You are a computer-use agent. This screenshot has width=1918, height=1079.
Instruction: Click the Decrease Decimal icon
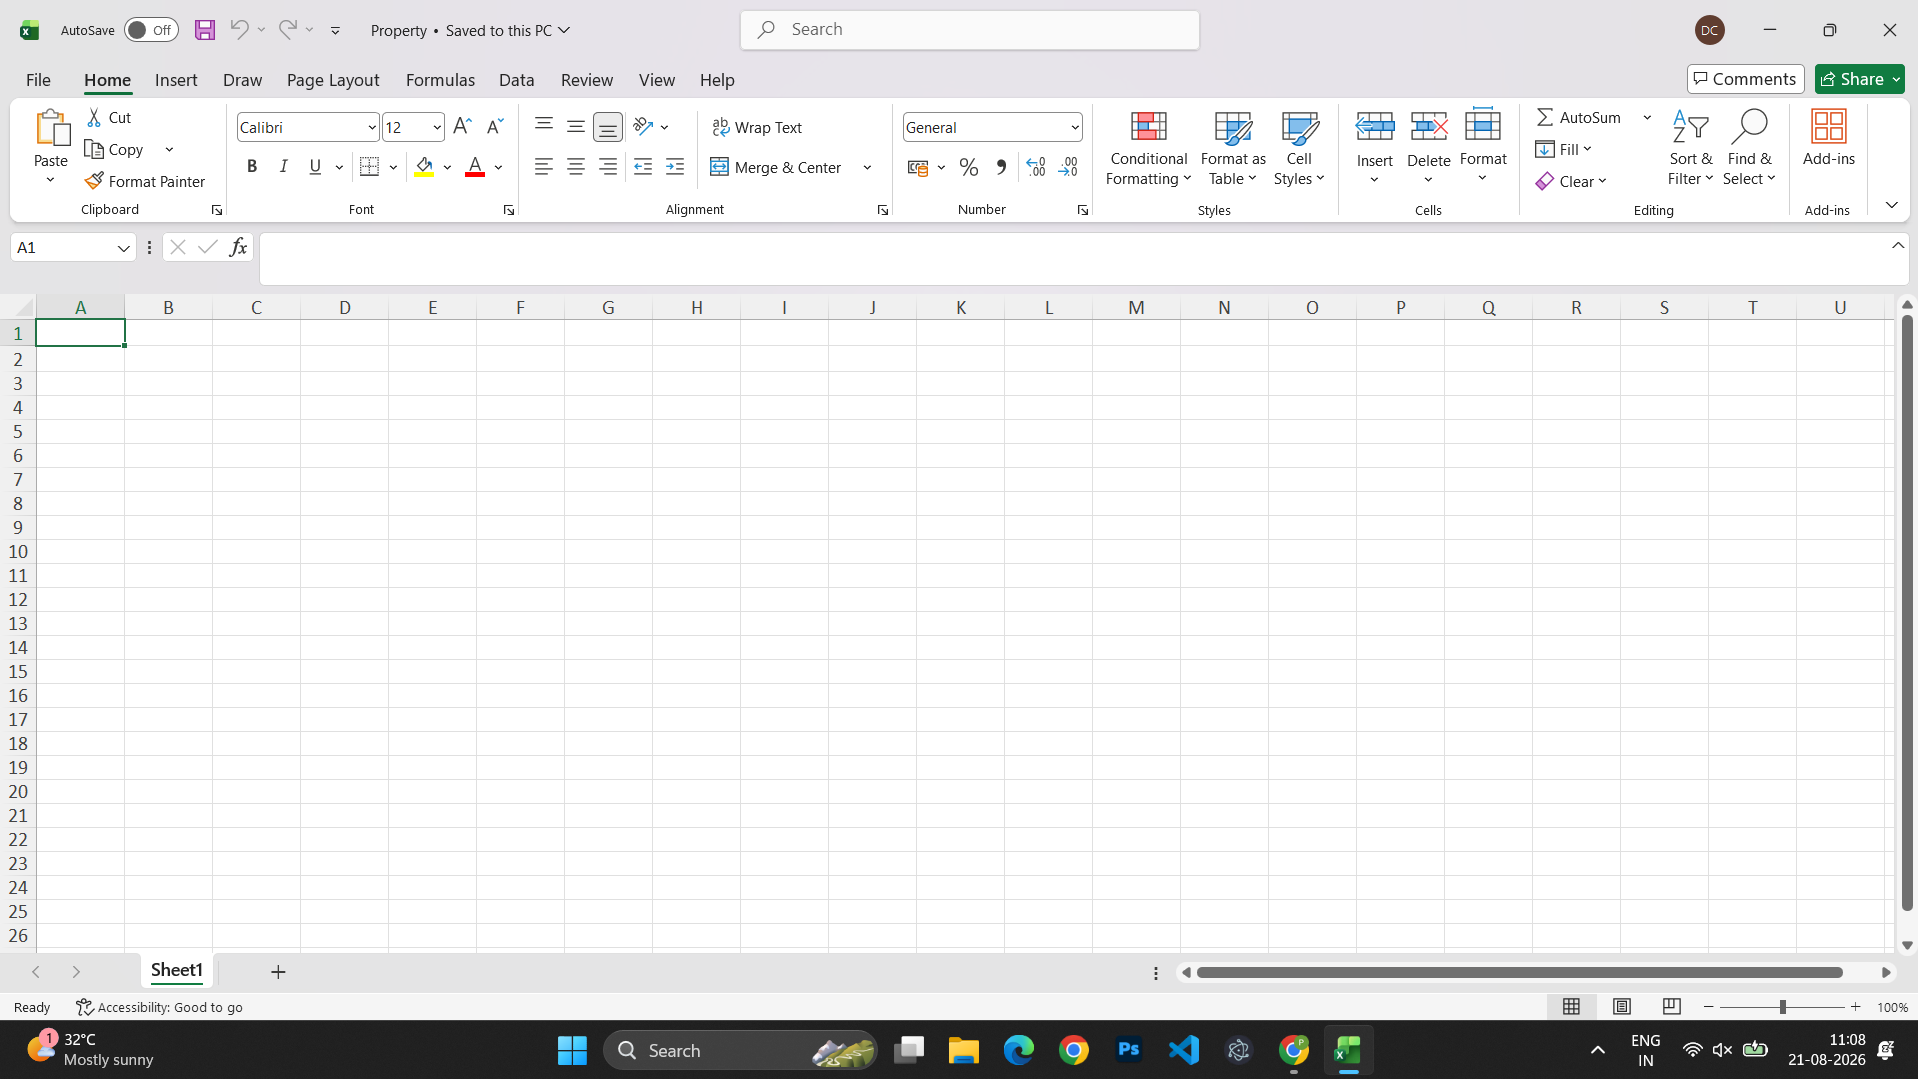[x=1068, y=167]
